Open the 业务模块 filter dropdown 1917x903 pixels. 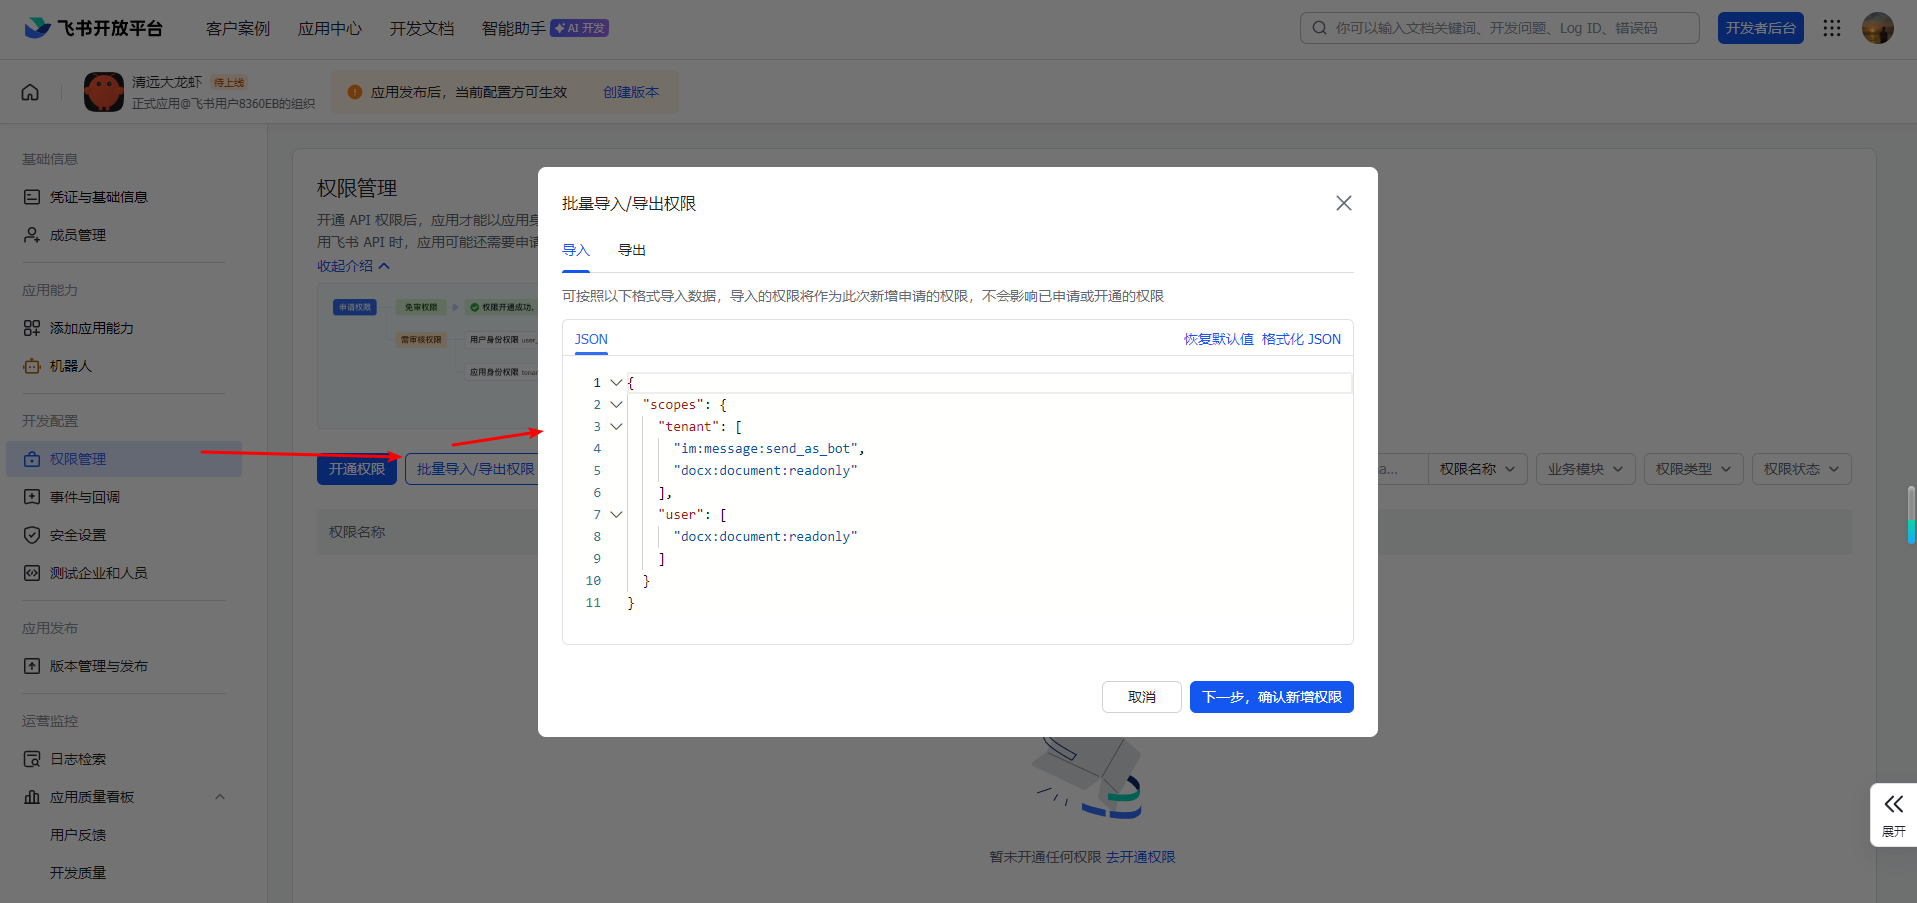pyautogui.click(x=1585, y=468)
